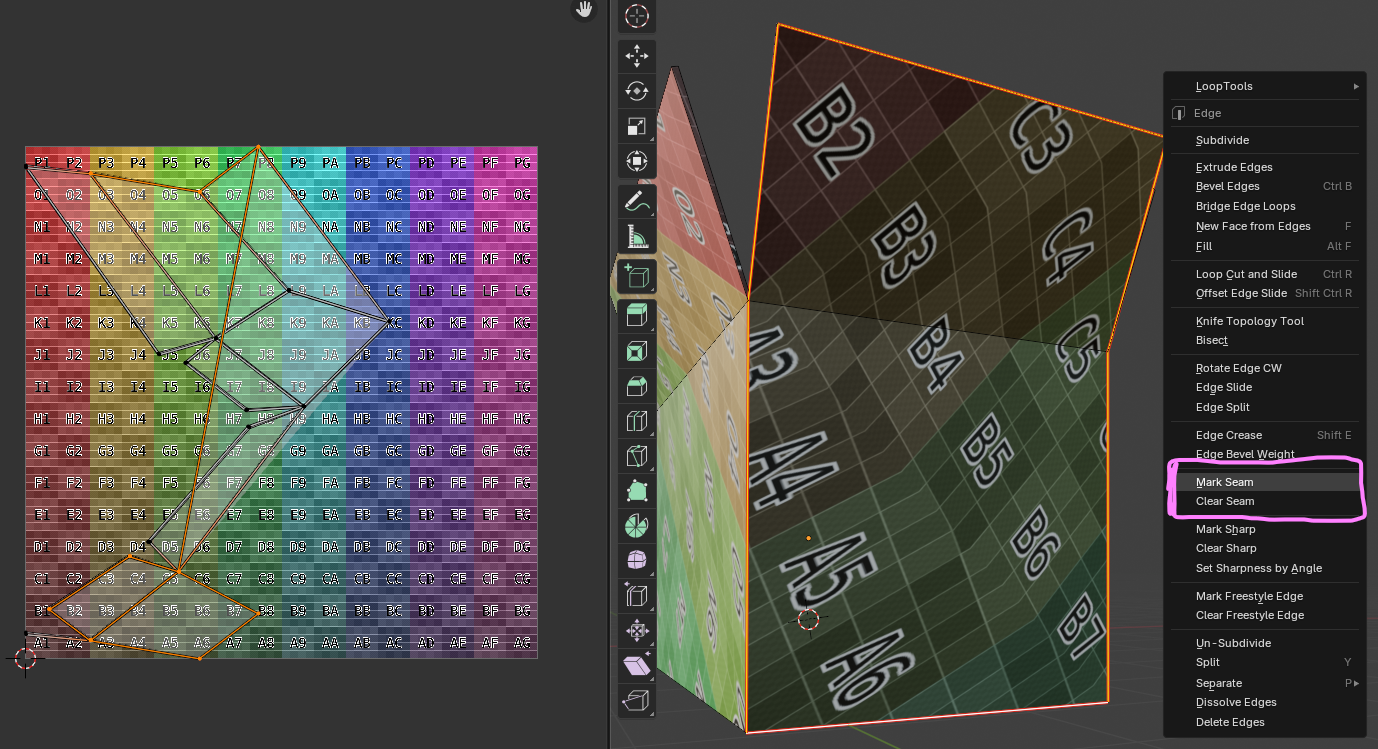Viewport: 1378px width, 749px height.
Task: Select the Scale tool
Action: pyautogui.click(x=636, y=126)
